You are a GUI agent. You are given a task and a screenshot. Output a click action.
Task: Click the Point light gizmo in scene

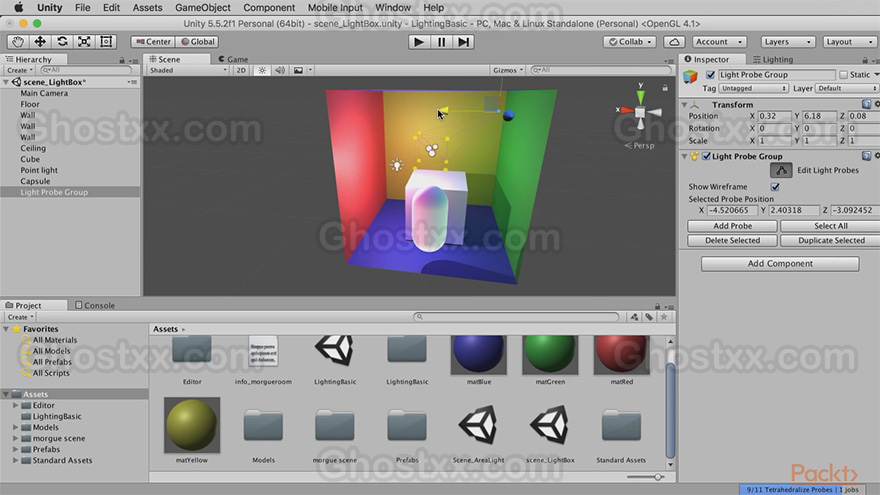point(397,165)
